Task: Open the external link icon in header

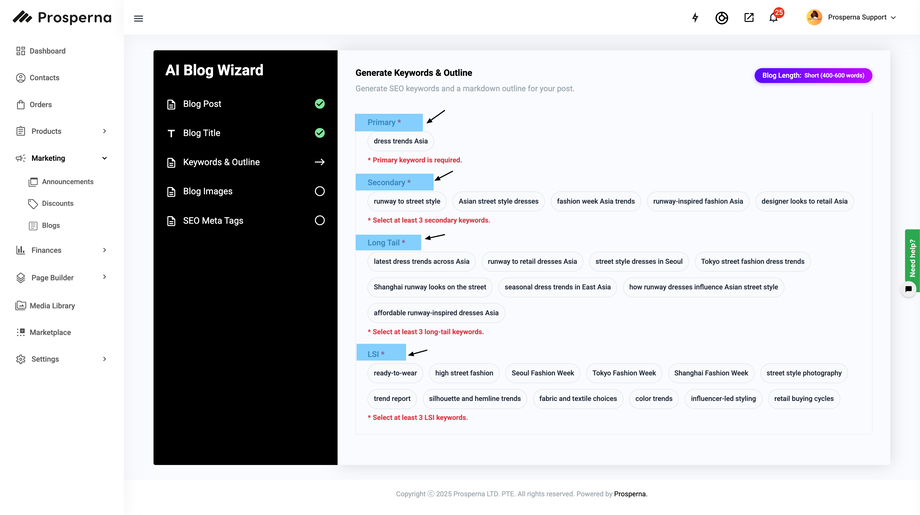Action: [749, 18]
